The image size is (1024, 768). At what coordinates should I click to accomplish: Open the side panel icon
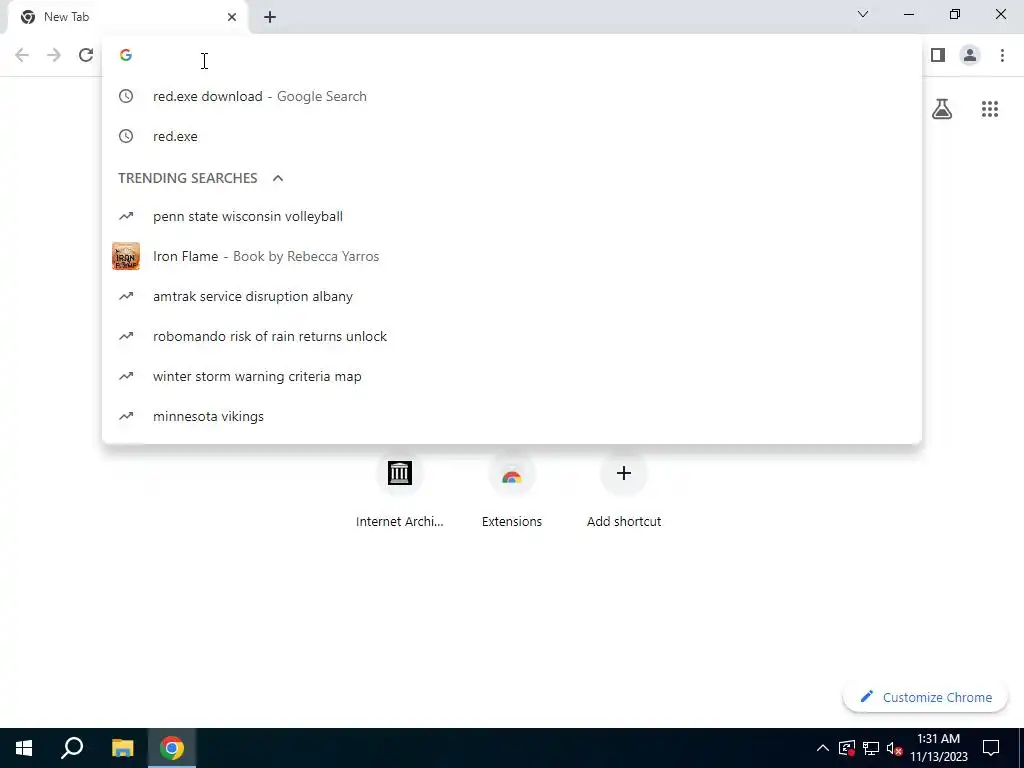point(938,56)
